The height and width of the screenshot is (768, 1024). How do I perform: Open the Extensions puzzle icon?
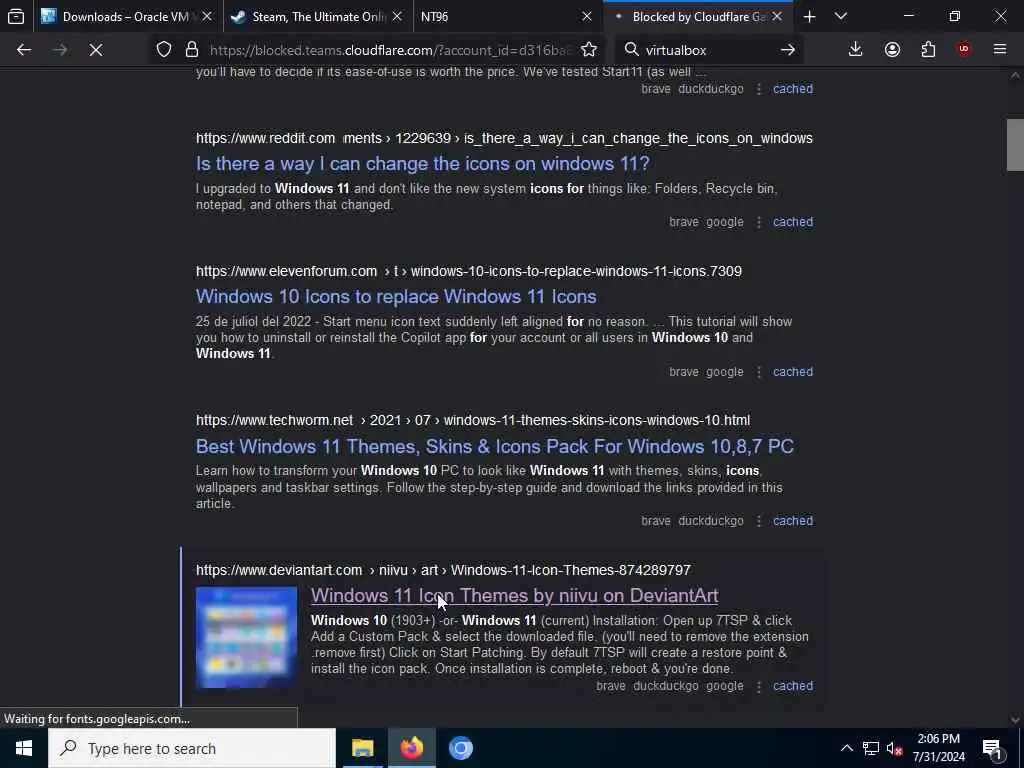click(928, 50)
